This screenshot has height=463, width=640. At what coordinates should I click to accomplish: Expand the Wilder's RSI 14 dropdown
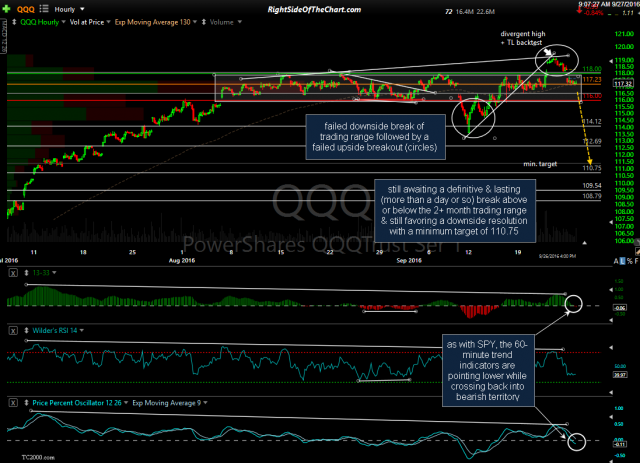tap(82, 331)
